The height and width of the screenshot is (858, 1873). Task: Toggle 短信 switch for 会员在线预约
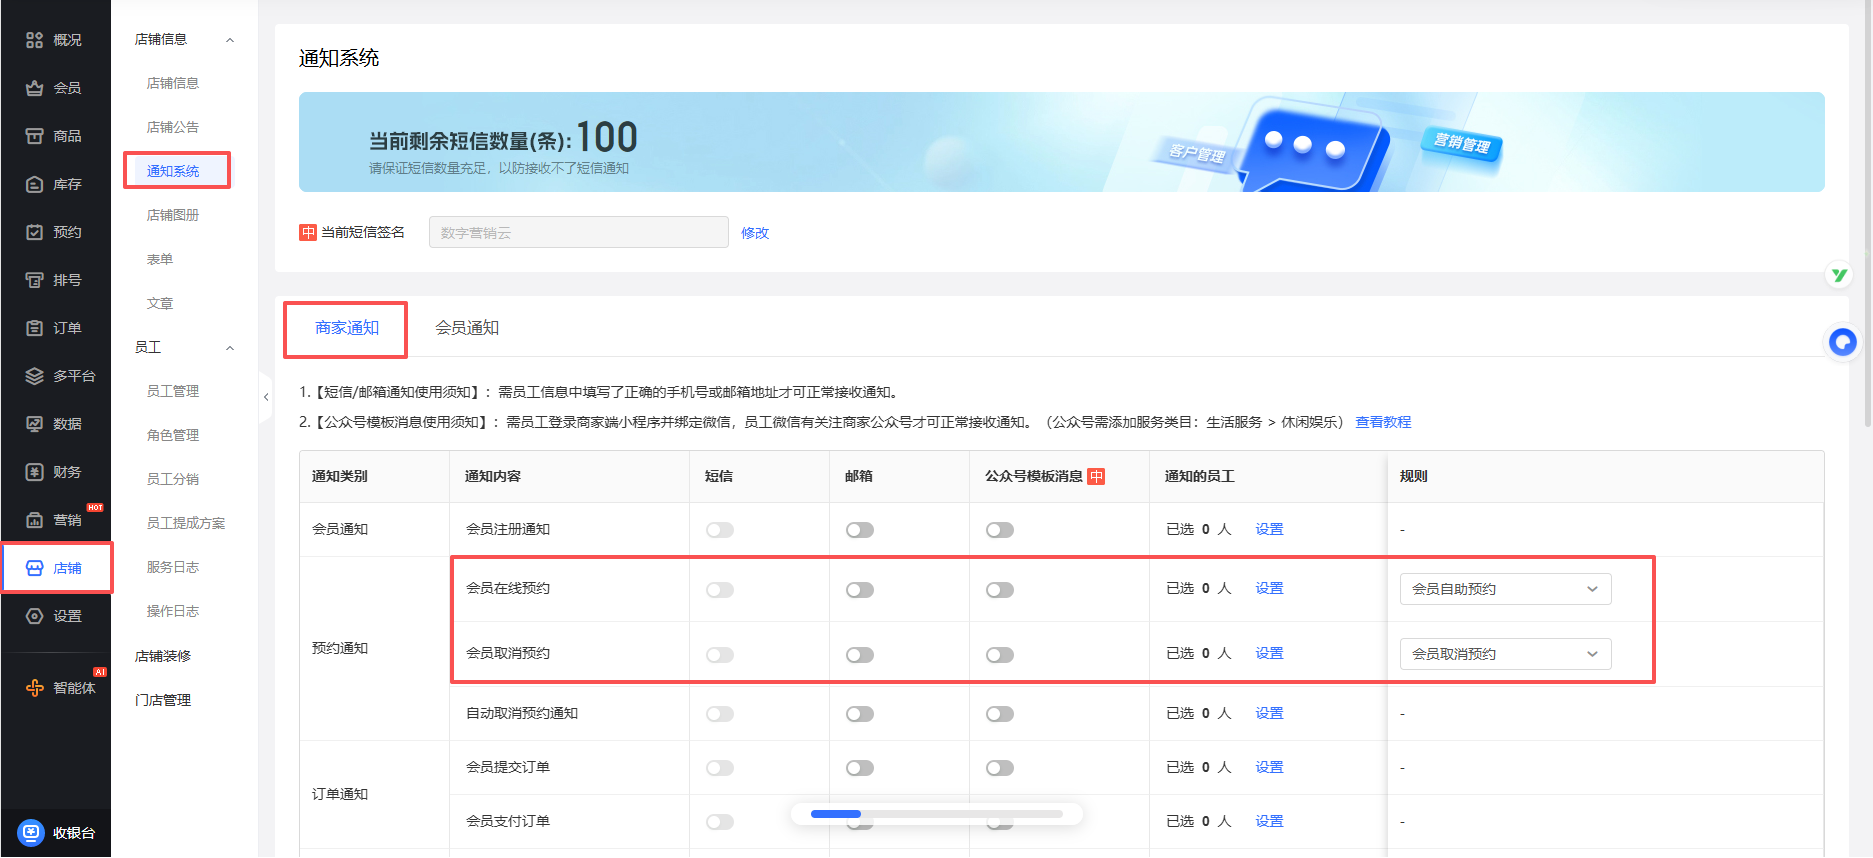click(x=720, y=590)
